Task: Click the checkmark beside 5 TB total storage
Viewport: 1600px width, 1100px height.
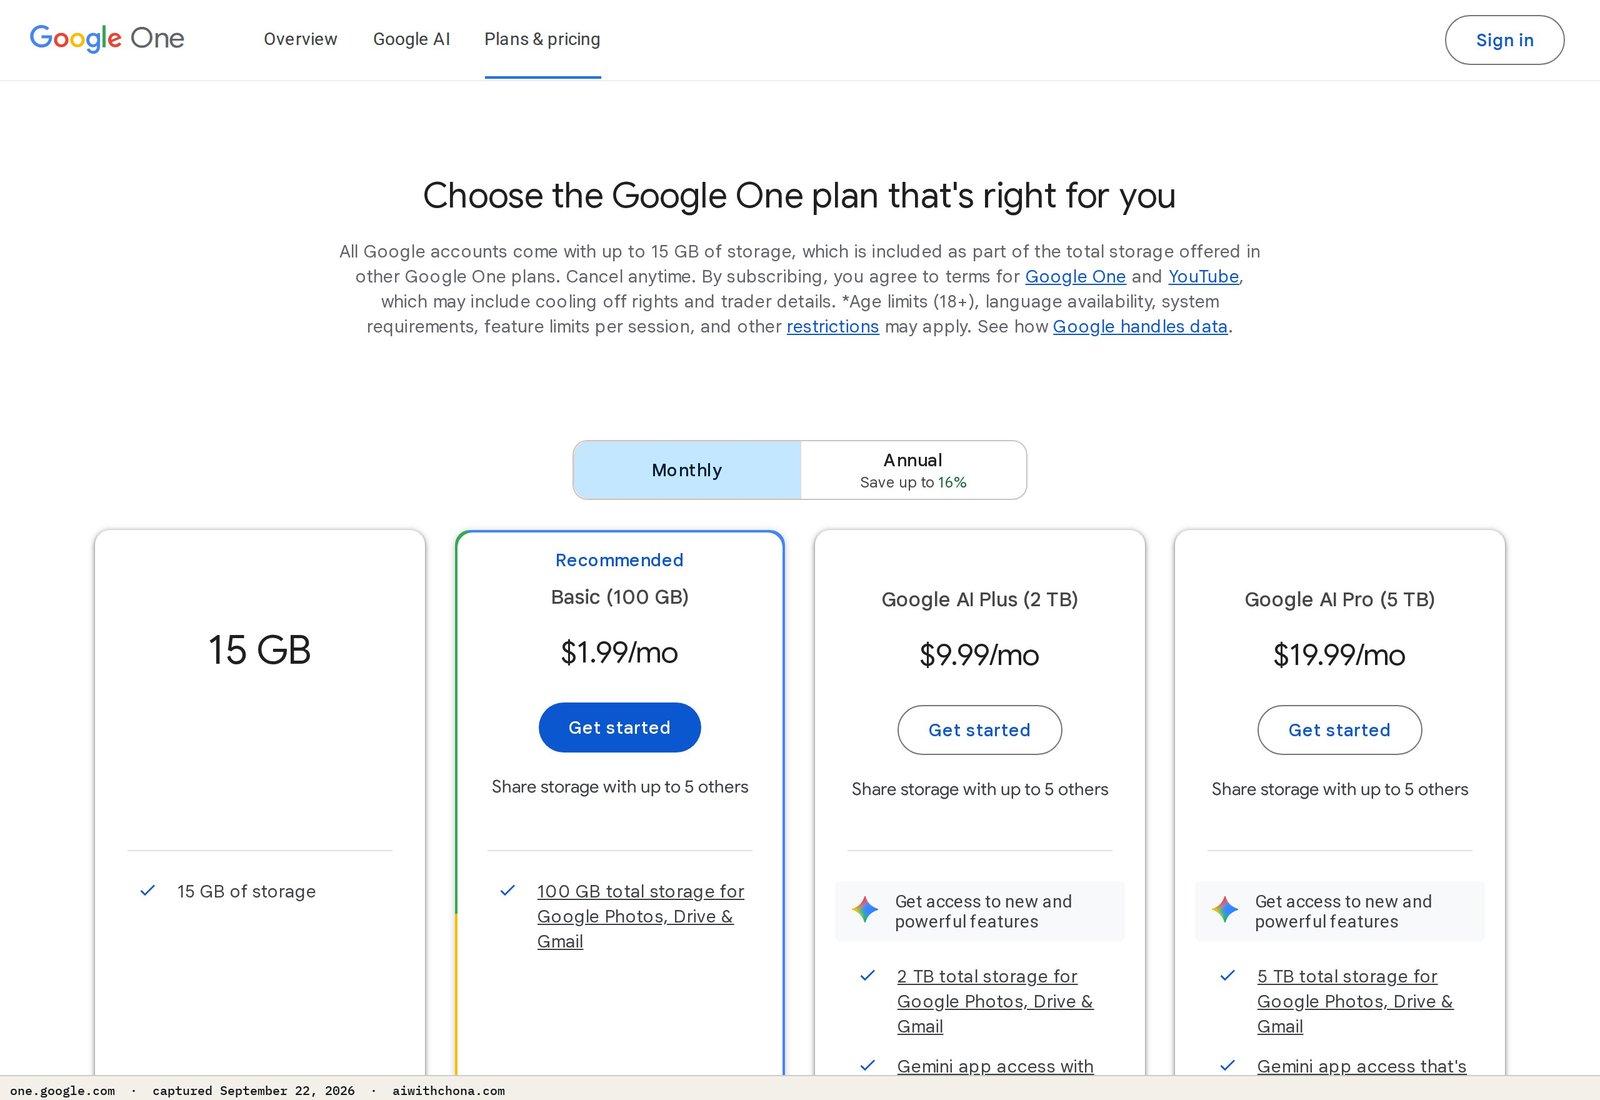Action: (x=1228, y=975)
